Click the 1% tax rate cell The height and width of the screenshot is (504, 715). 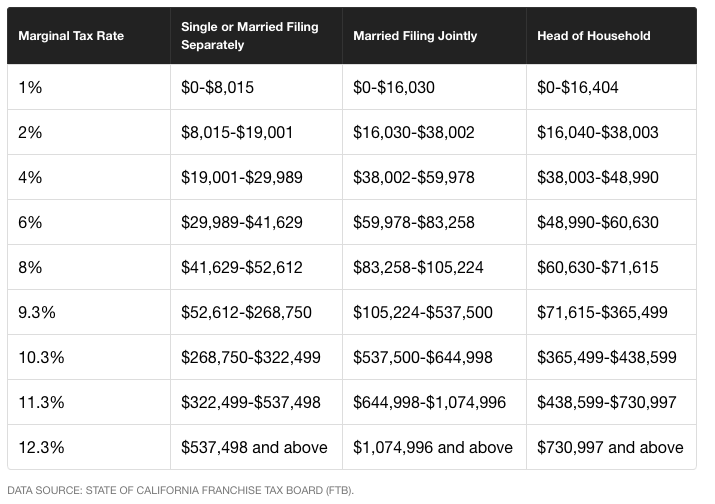[31, 87]
